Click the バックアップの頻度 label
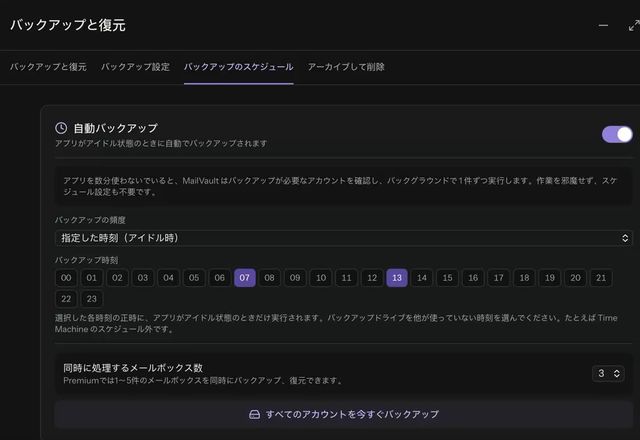 (x=90, y=220)
